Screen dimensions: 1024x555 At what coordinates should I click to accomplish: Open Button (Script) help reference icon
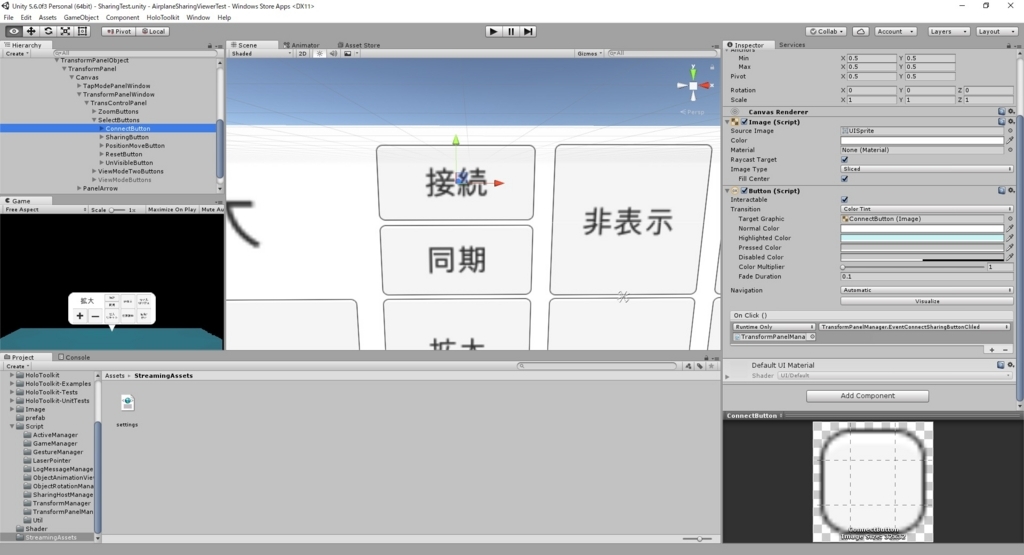1001,191
